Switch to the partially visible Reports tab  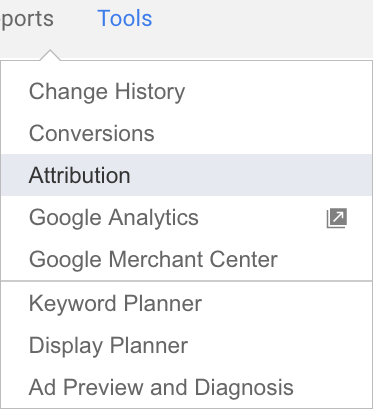[27, 19]
